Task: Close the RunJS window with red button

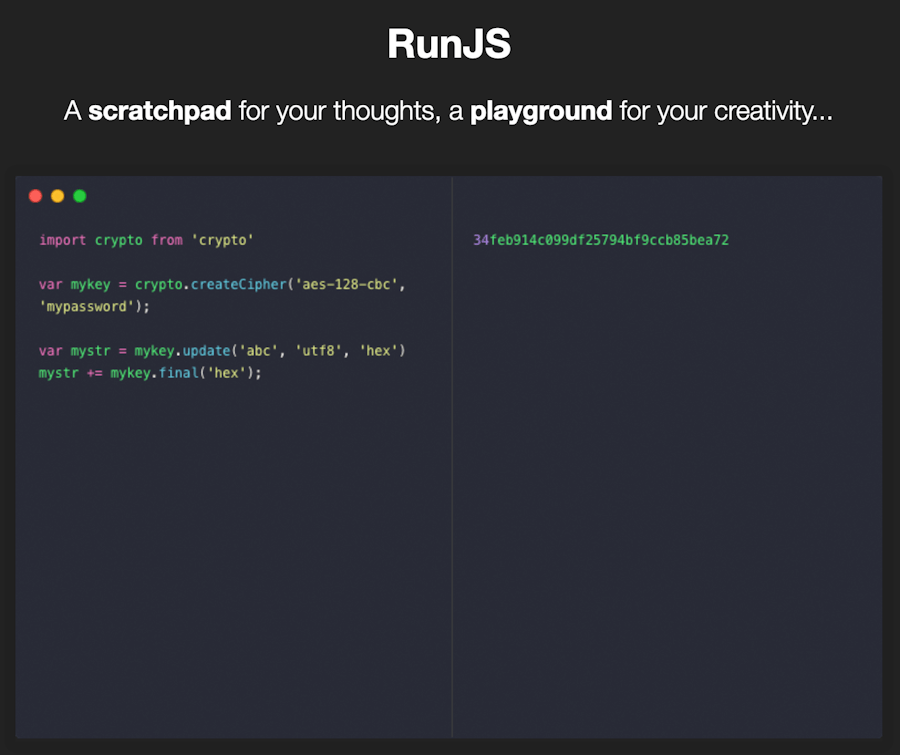Action: coord(36,196)
